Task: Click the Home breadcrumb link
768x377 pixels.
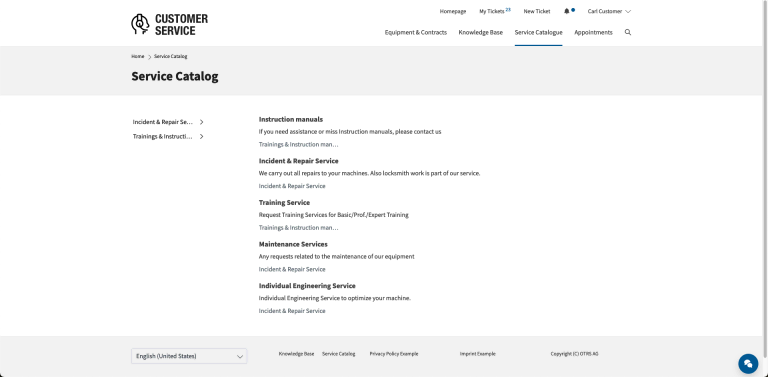Action: [138, 56]
